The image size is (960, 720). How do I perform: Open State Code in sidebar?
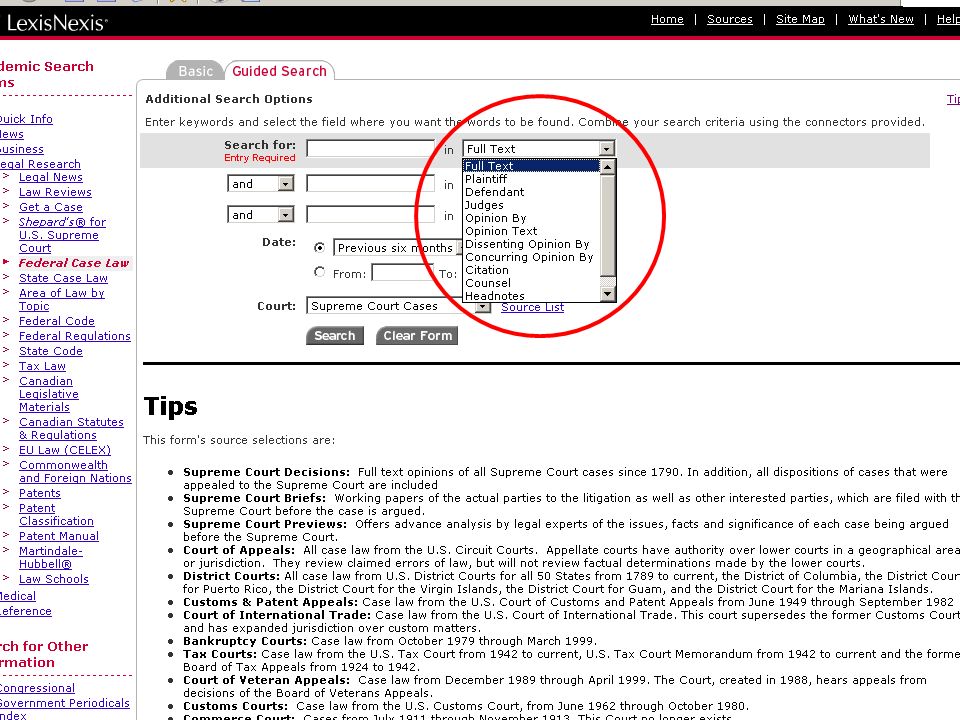pyautogui.click(x=51, y=351)
